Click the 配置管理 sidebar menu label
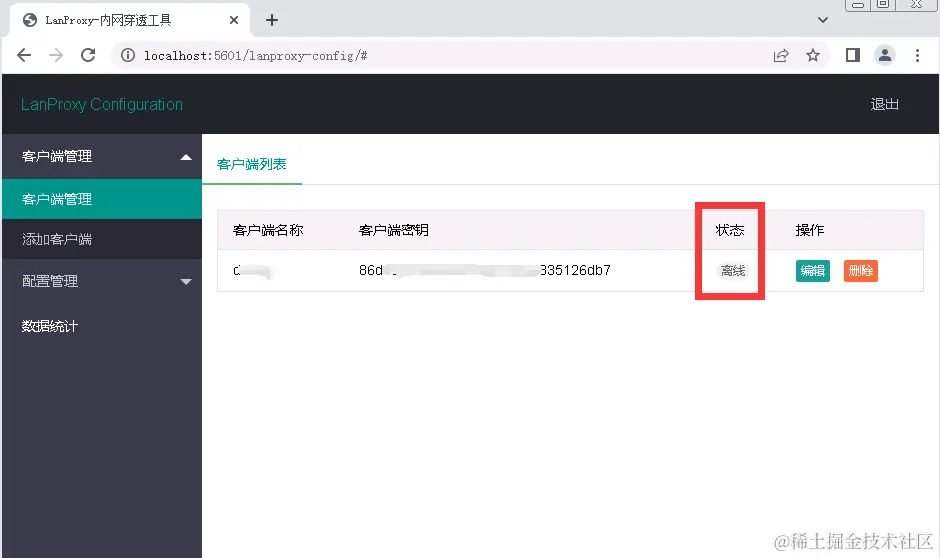This screenshot has width=940, height=558. (x=50, y=281)
